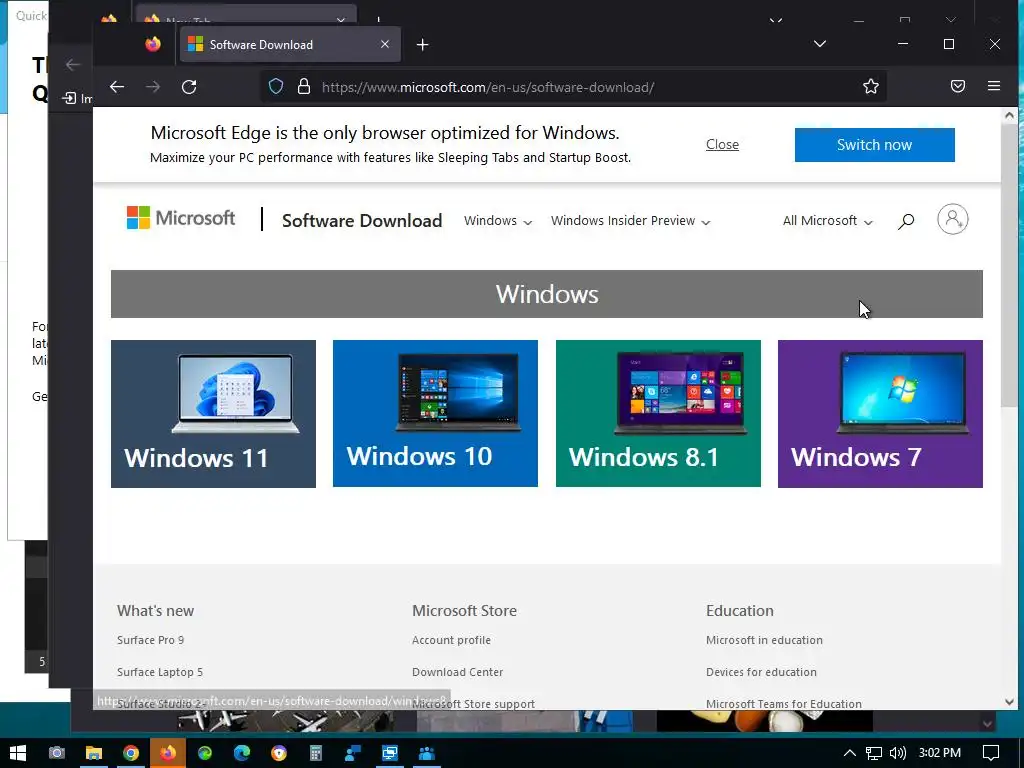Open the site search magnifier icon

[x=906, y=221]
